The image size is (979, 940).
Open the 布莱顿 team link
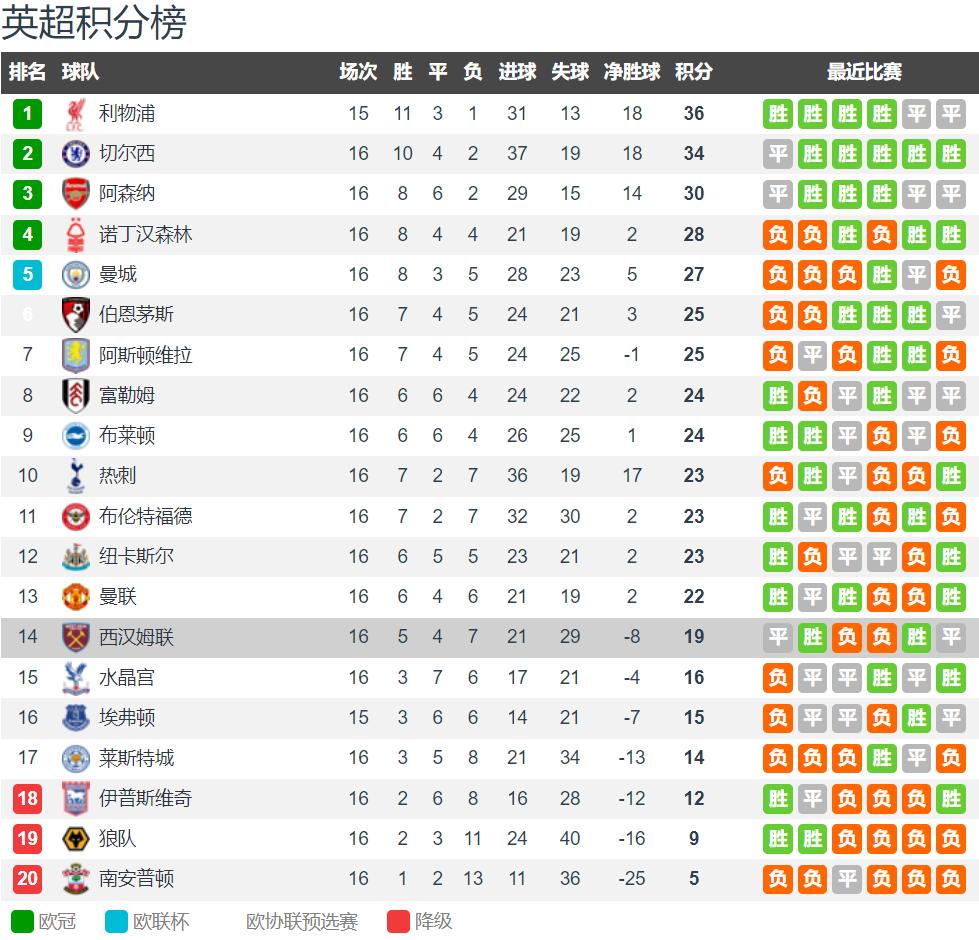pos(127,436)
